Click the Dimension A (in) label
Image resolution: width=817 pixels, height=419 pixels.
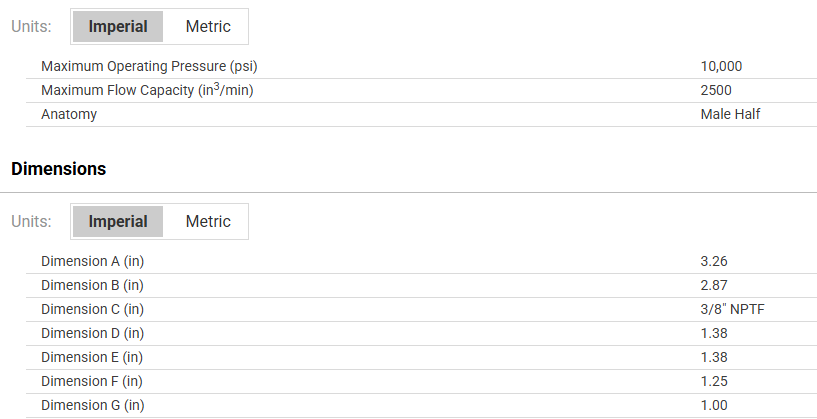(x=93, y=261)
